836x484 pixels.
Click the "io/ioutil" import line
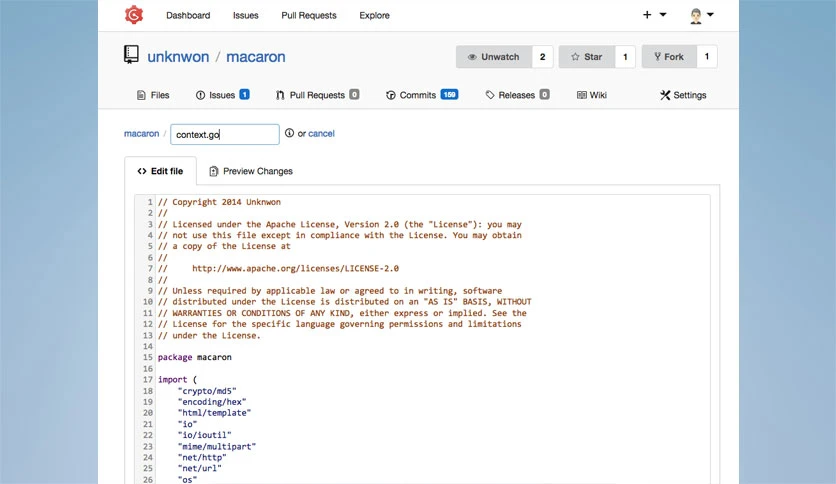(204, 435)
